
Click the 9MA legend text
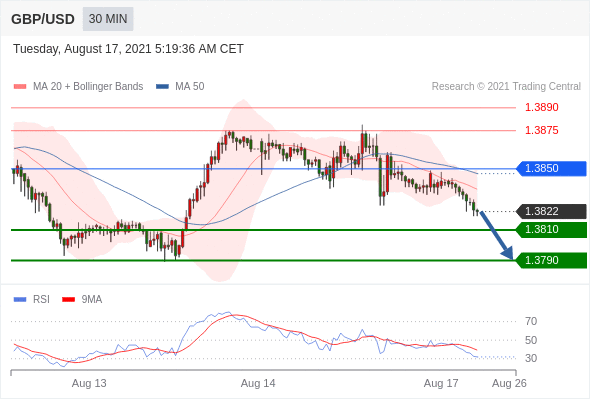tap(92, 300)
